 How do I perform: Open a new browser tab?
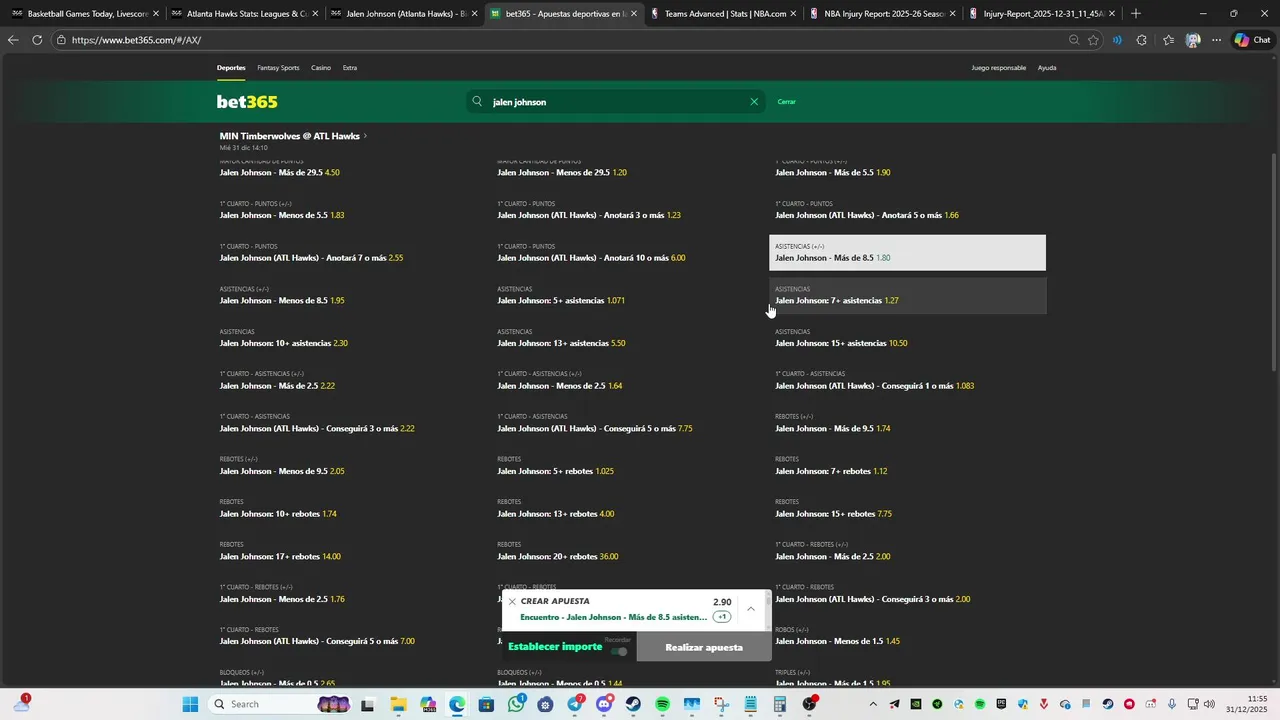point(1135,14)
